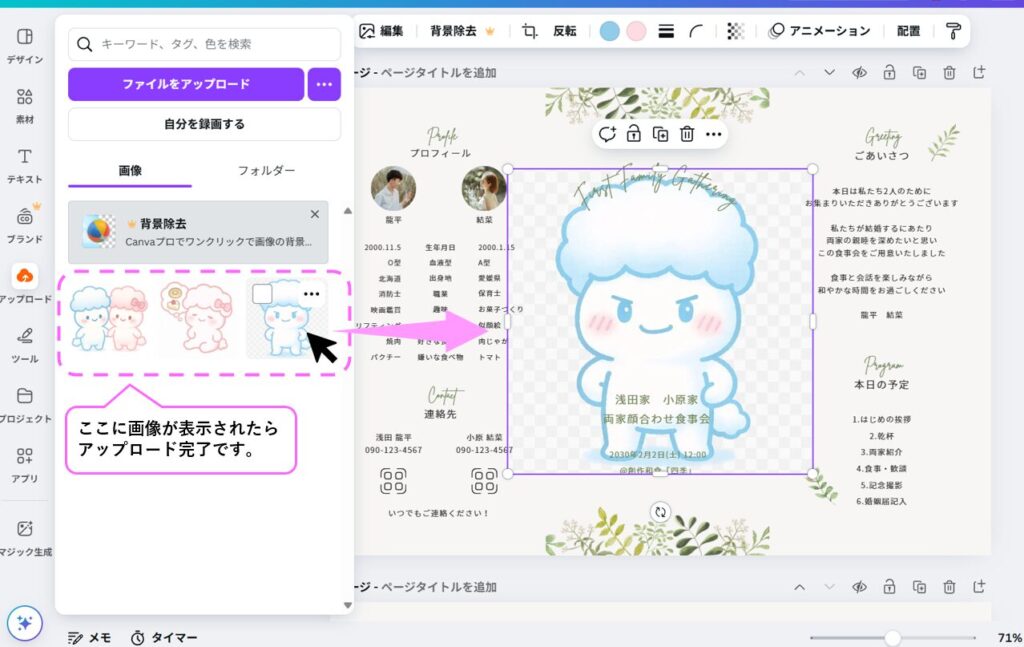Viewport: 1024px width, 647px height.
Task: Click the ファイルをアップロード button
Action: 186,84
